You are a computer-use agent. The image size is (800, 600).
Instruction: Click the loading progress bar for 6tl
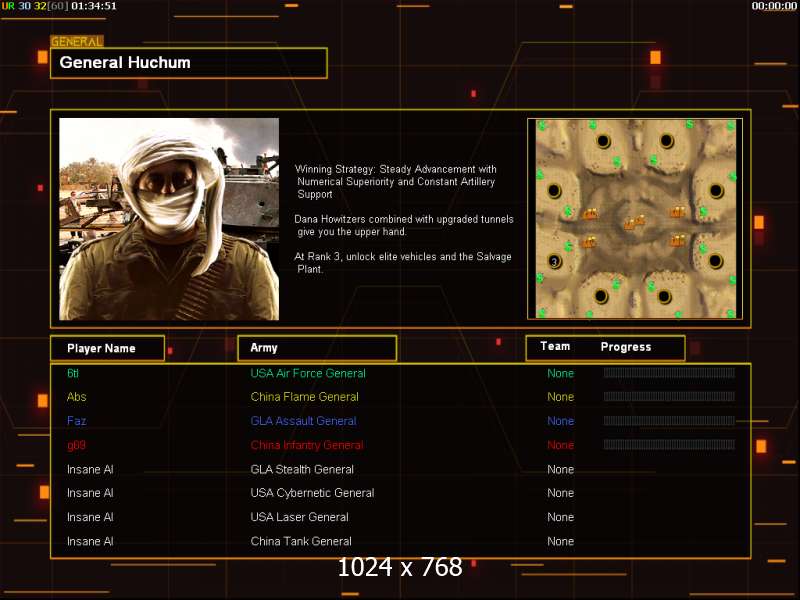[x=669, y=373]
